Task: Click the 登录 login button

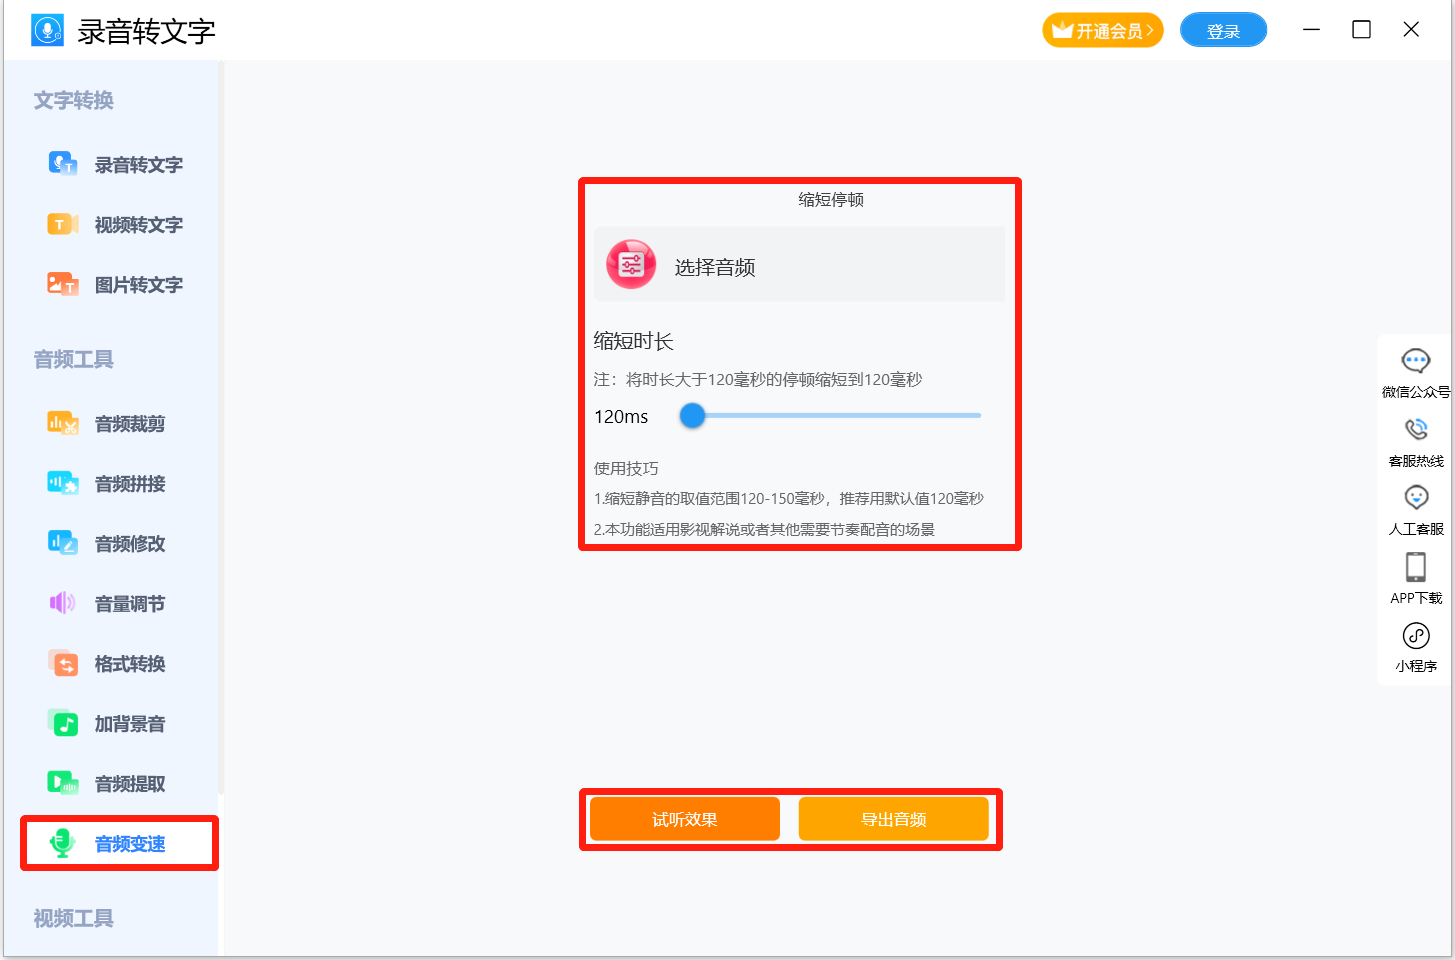Action: (x=1223, y=30)
